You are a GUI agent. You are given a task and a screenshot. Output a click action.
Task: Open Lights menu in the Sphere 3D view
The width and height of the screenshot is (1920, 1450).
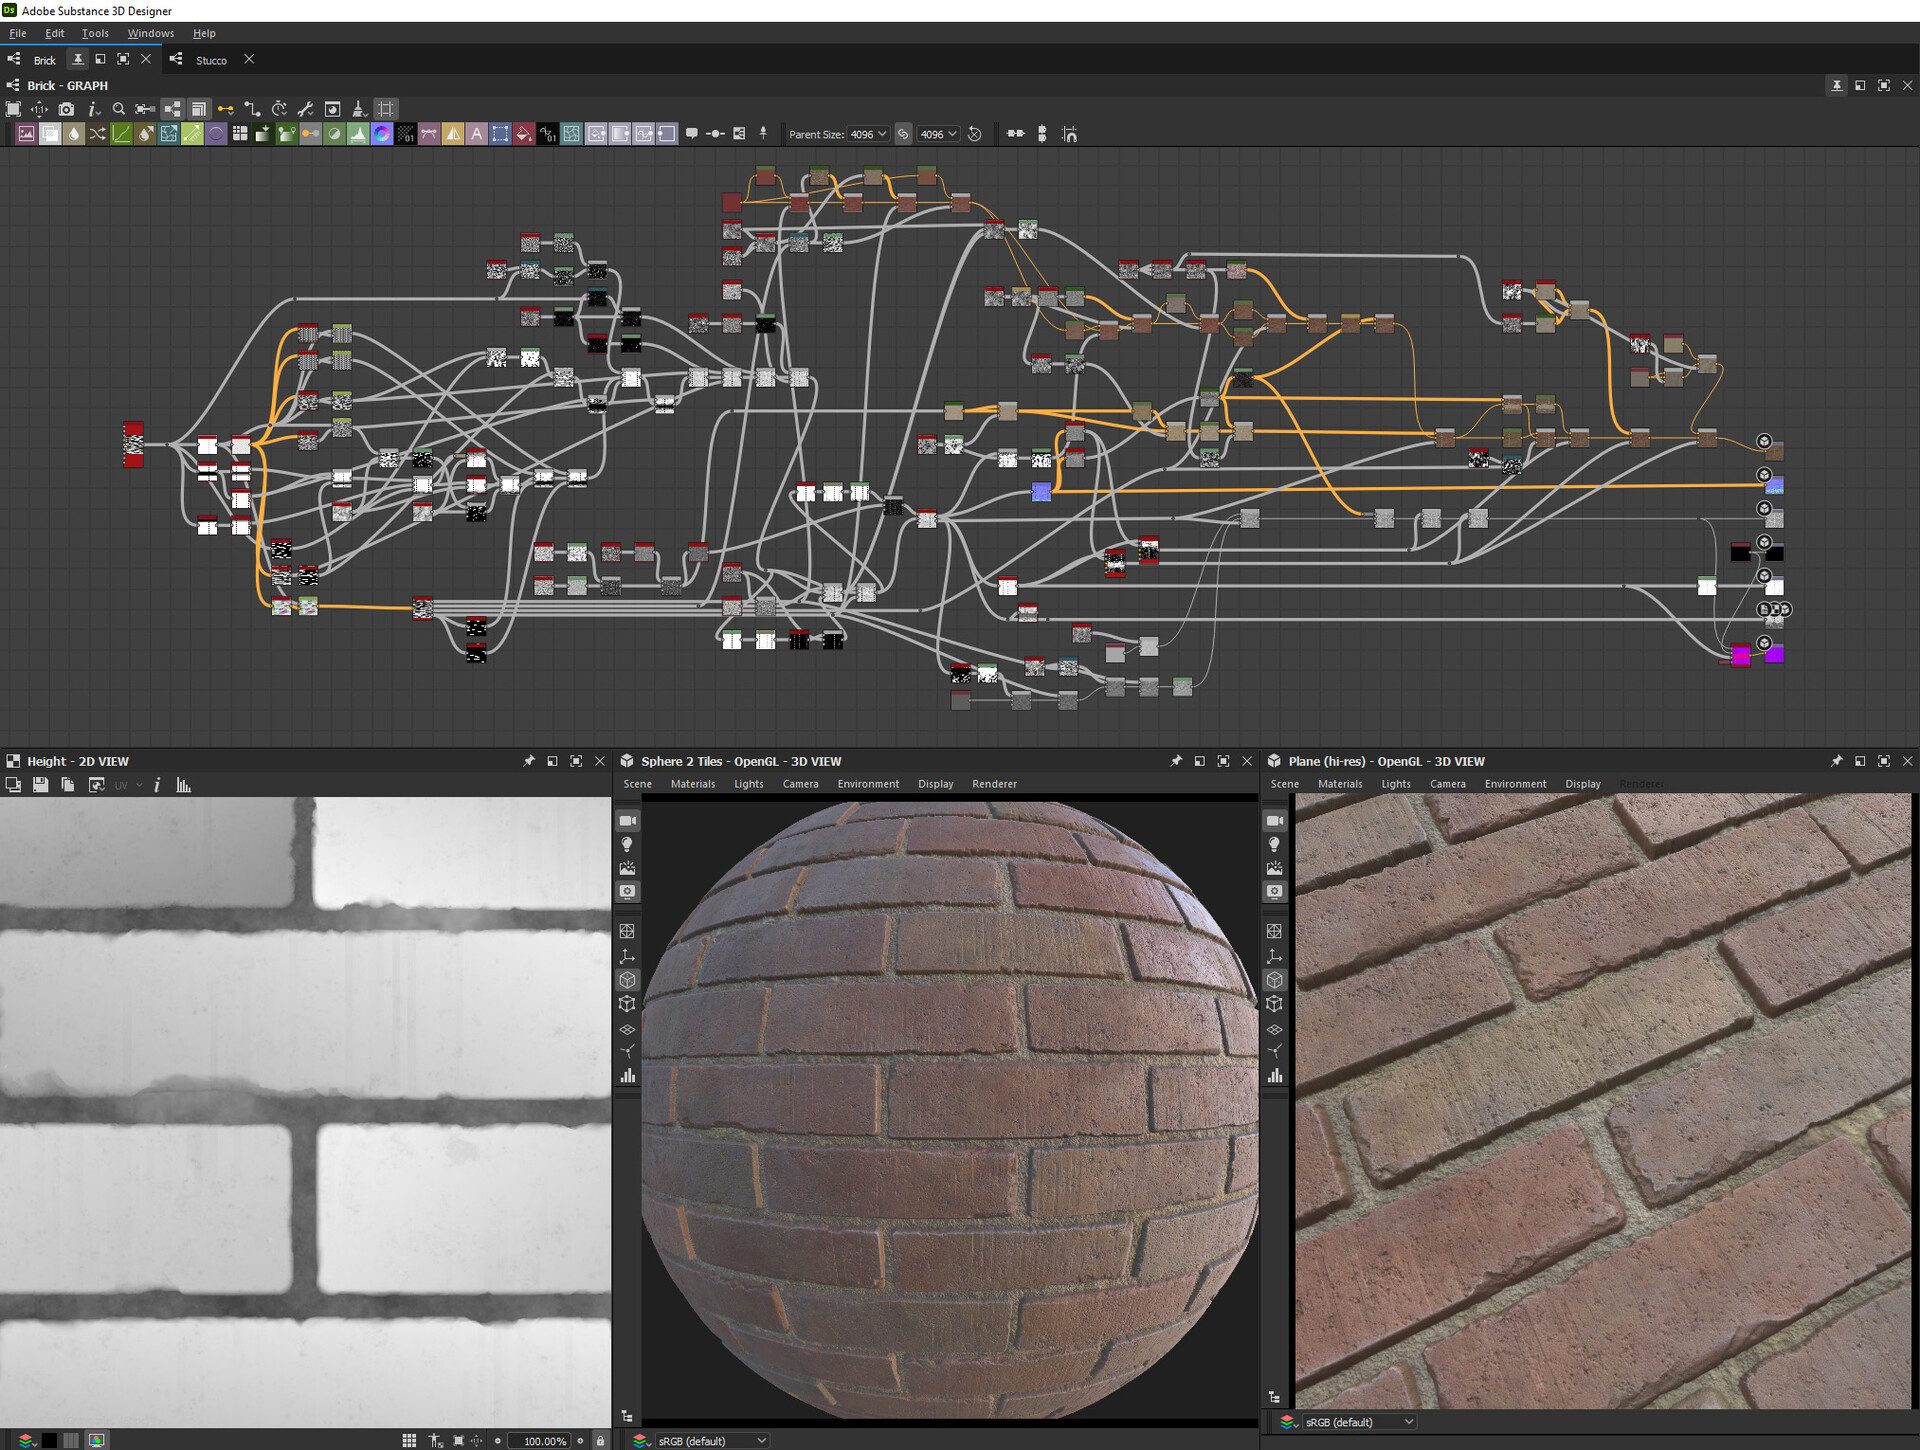coord(748,784)
